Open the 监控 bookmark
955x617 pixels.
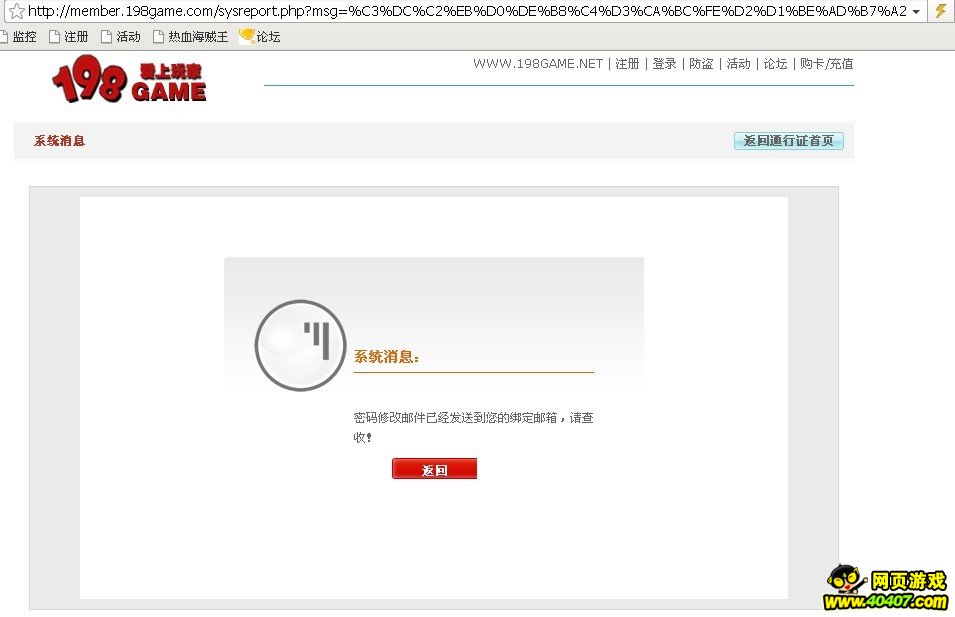(18, 37)
